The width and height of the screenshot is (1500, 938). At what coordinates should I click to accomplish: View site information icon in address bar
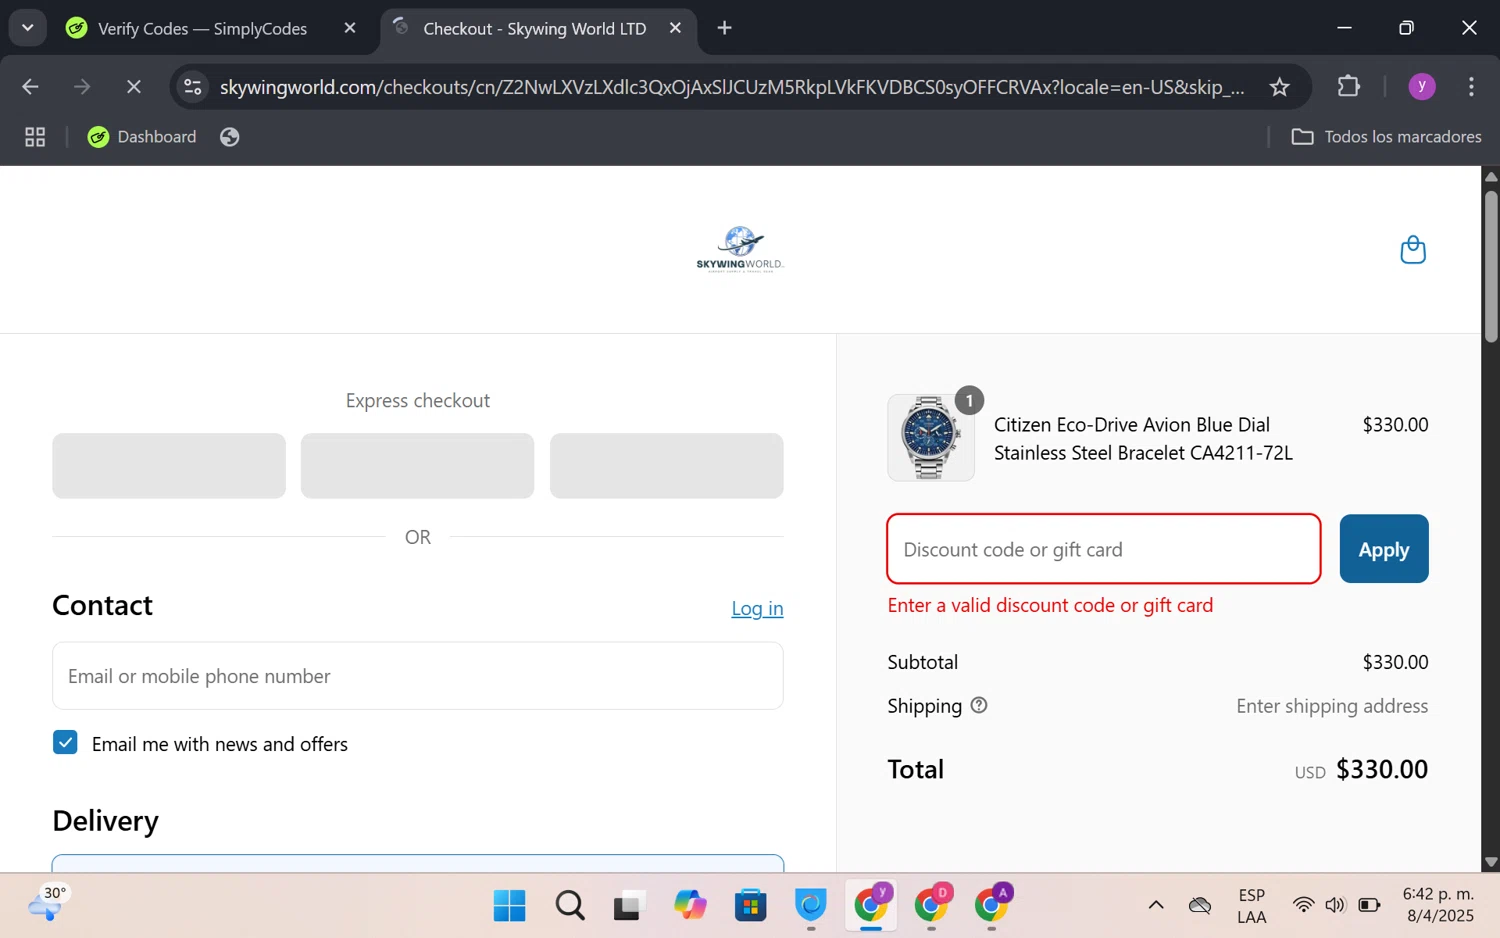193,87
